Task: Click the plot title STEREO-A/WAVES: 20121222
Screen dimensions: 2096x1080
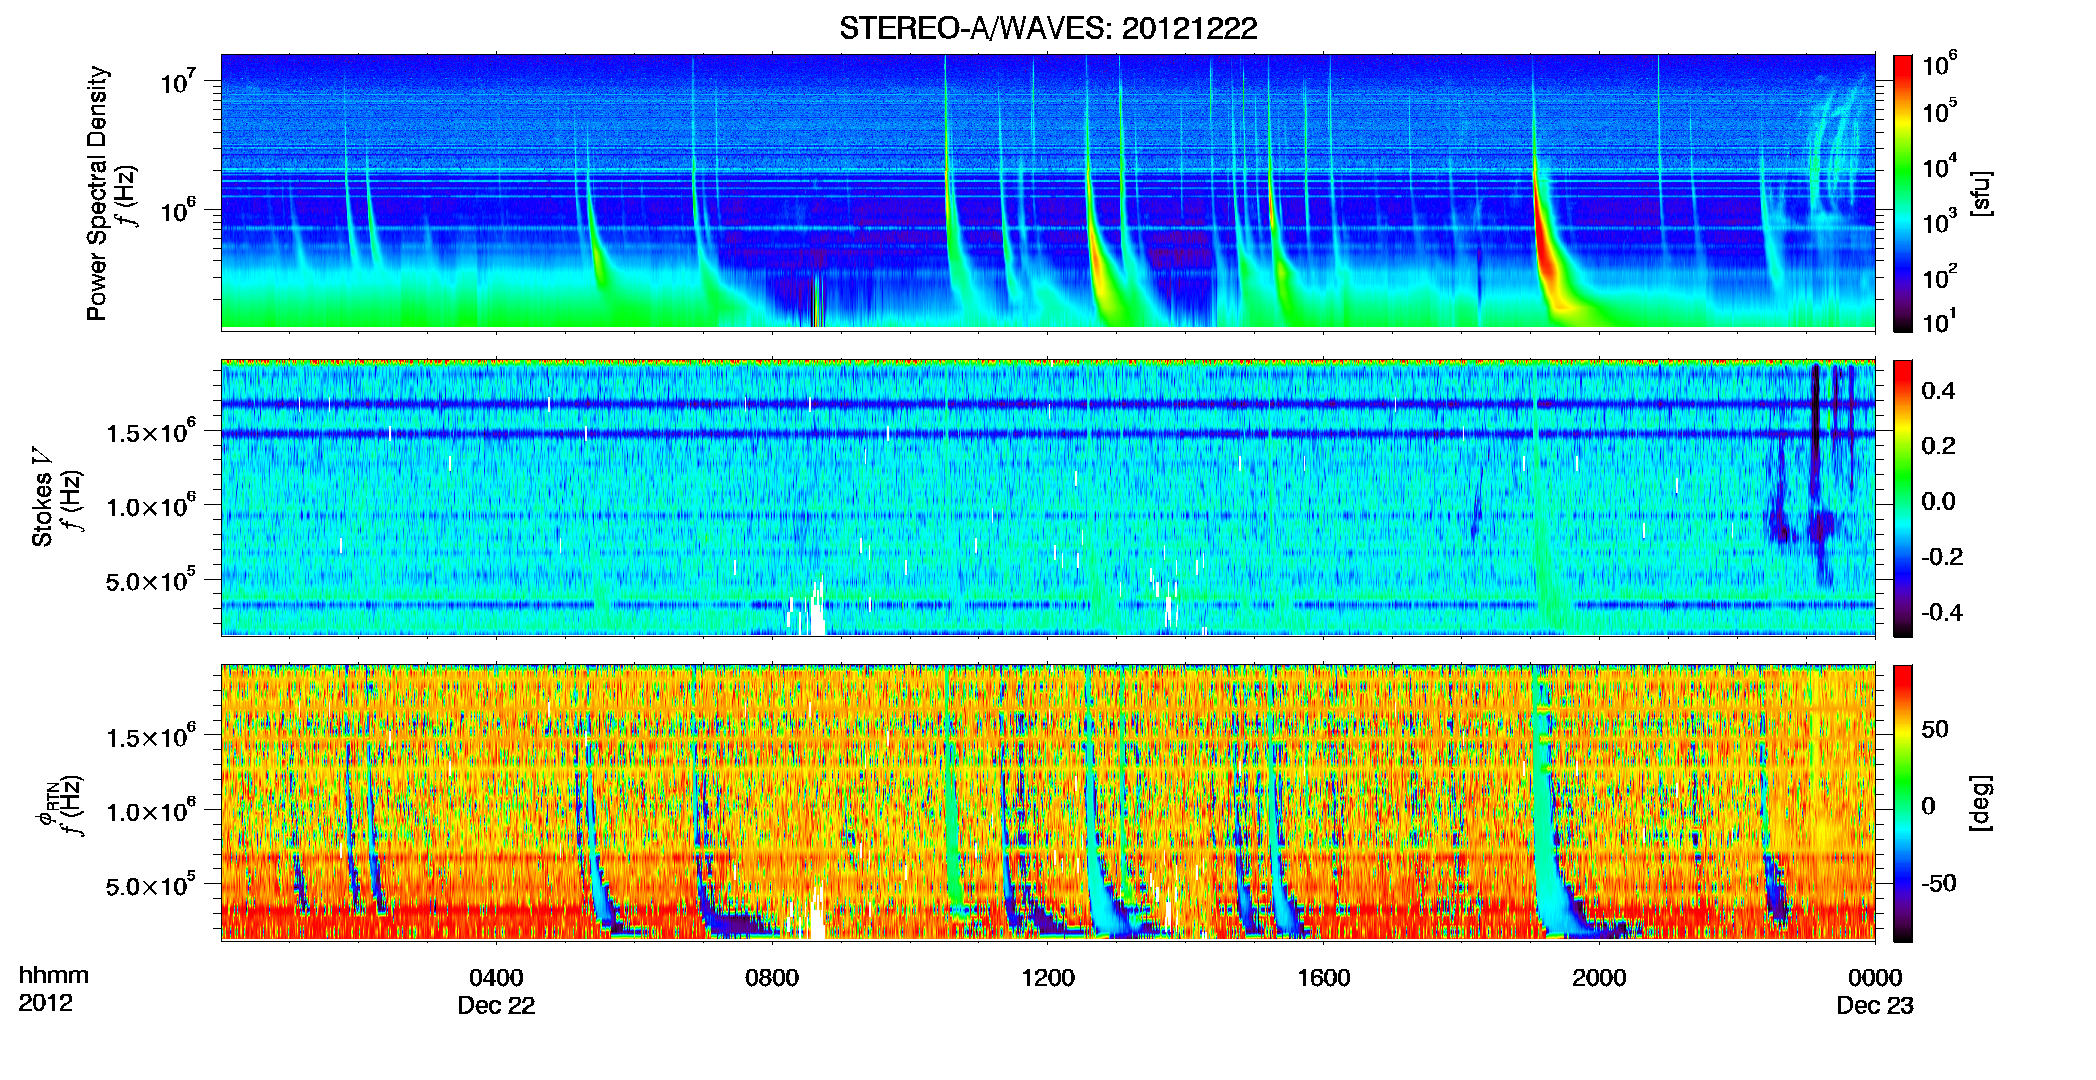Action: (1048, 28)
